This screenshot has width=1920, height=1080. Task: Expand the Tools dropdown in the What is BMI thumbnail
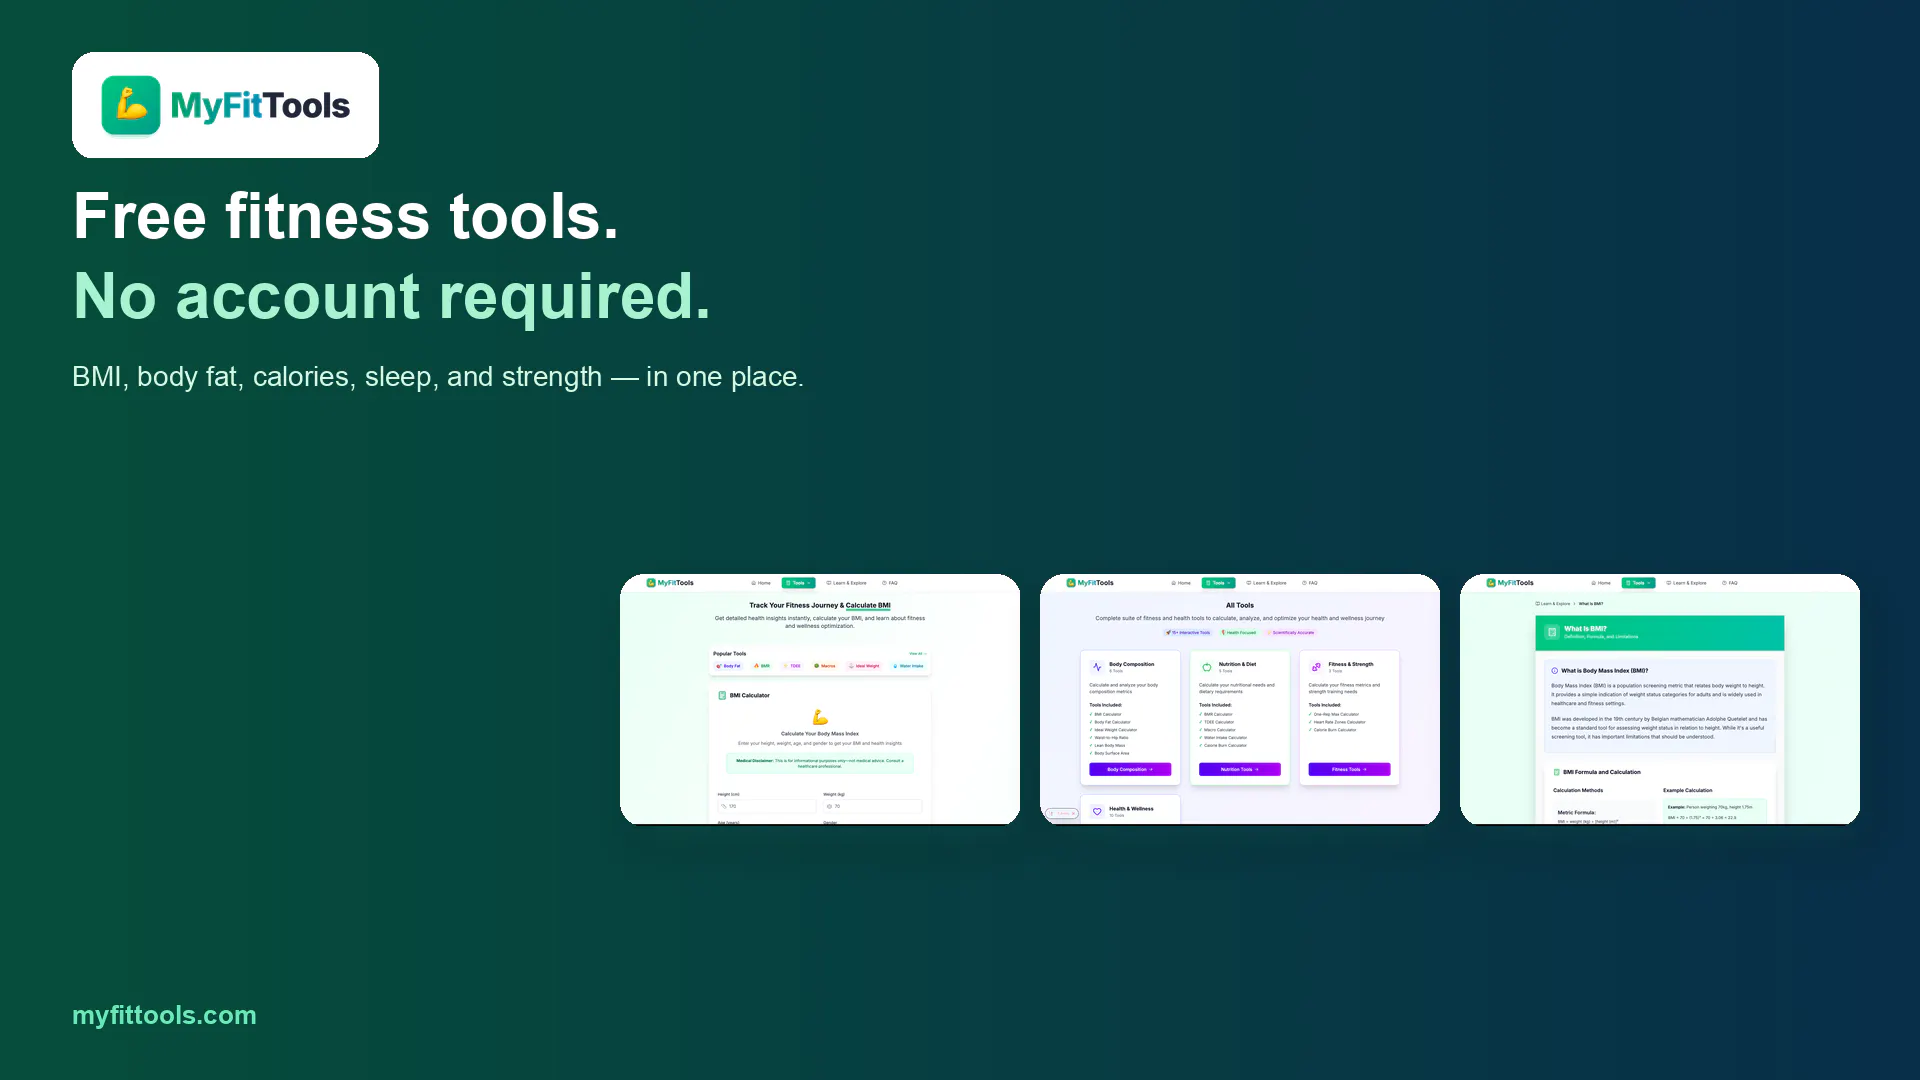pos(1638,583)
